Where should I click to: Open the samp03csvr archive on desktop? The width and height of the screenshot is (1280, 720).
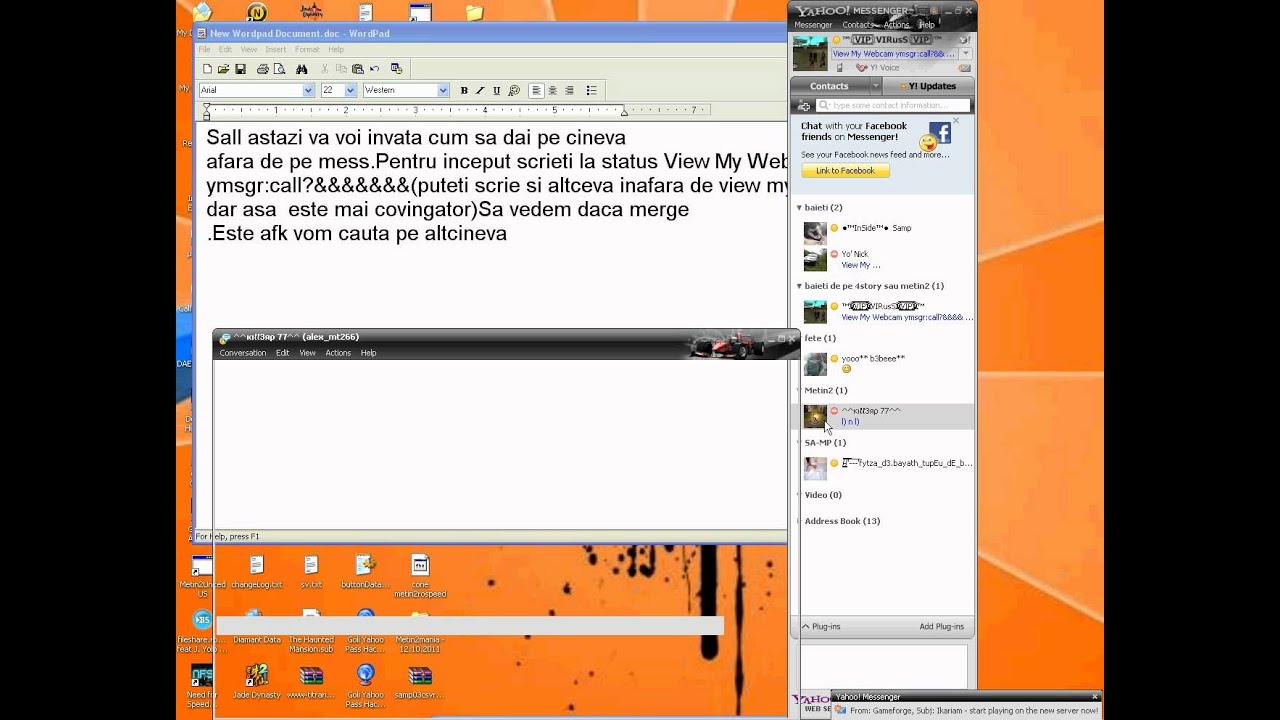coord(420,681)
